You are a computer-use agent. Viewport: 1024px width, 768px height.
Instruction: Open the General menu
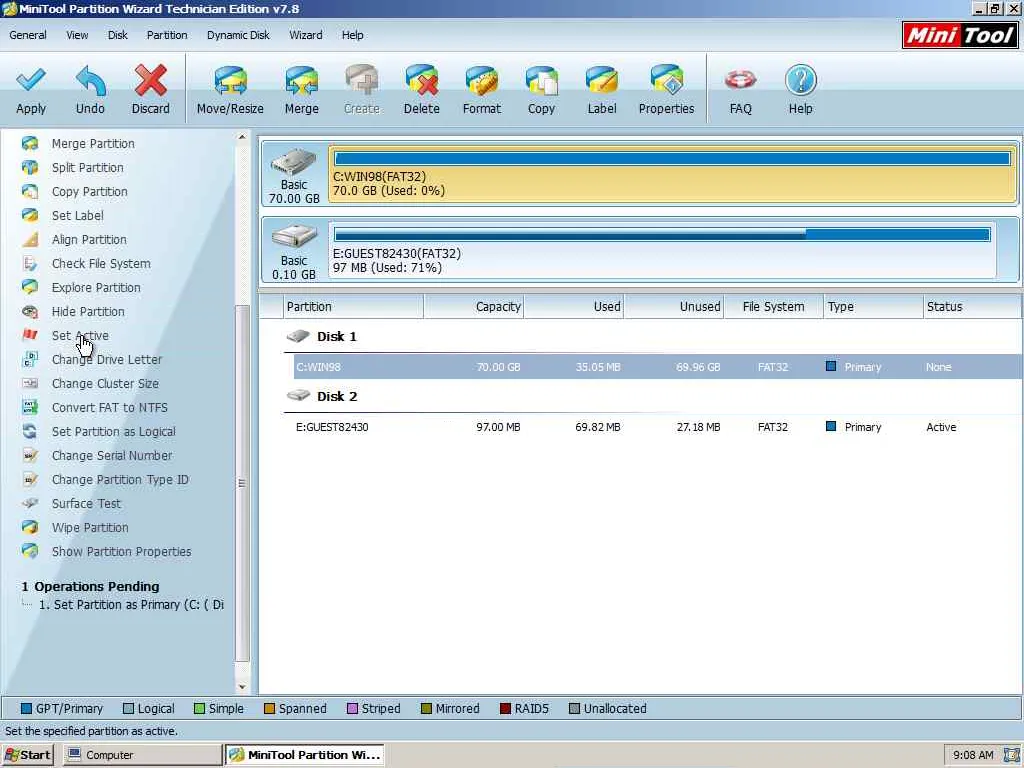pyautogui.click(x=27, y=35)
